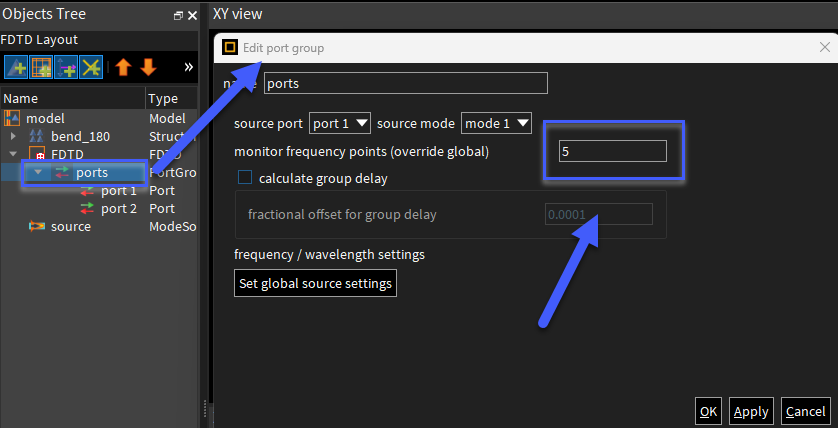Screen dimensions: 838x428
Task: Click the 'Port' type cell beside port 2
Action: tap(162, 208)
